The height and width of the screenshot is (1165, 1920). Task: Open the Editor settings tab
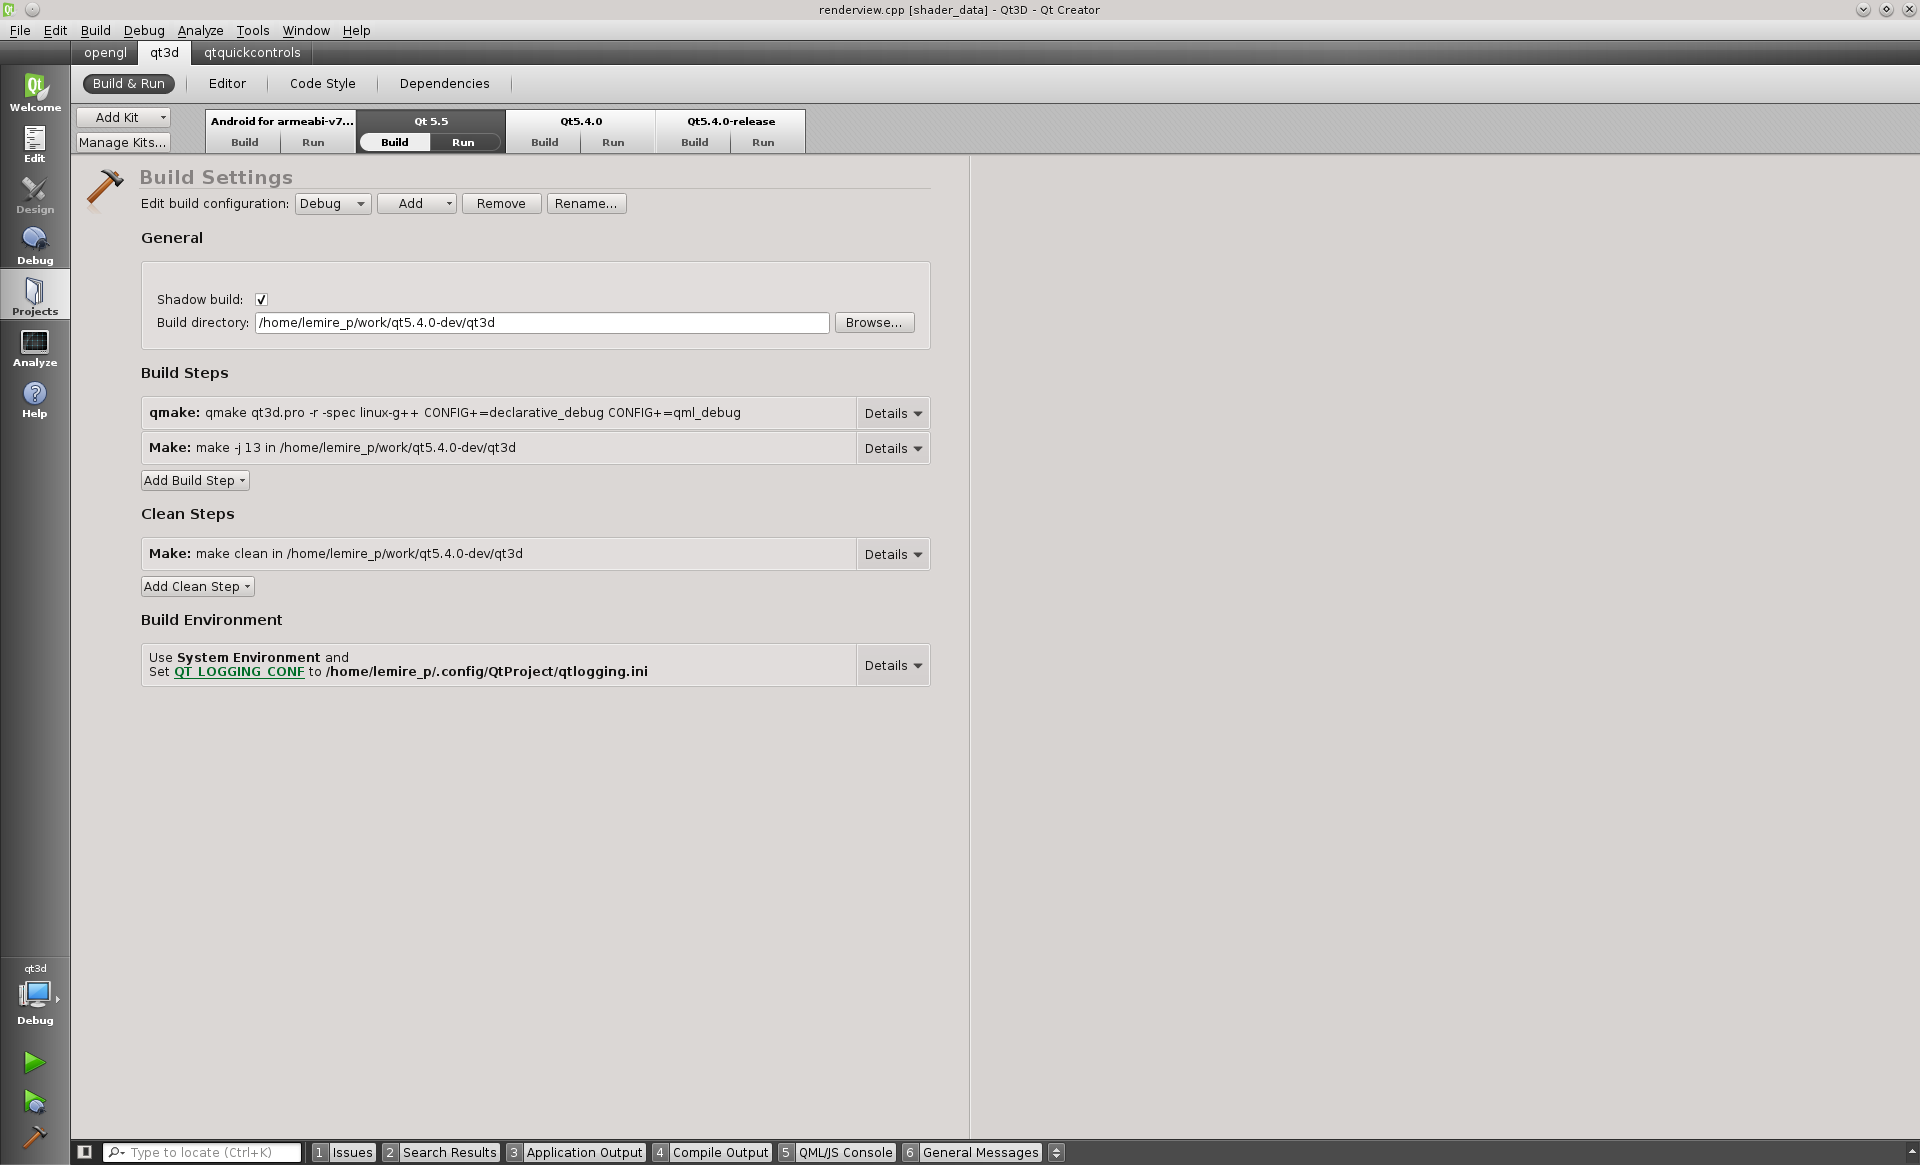227,83
